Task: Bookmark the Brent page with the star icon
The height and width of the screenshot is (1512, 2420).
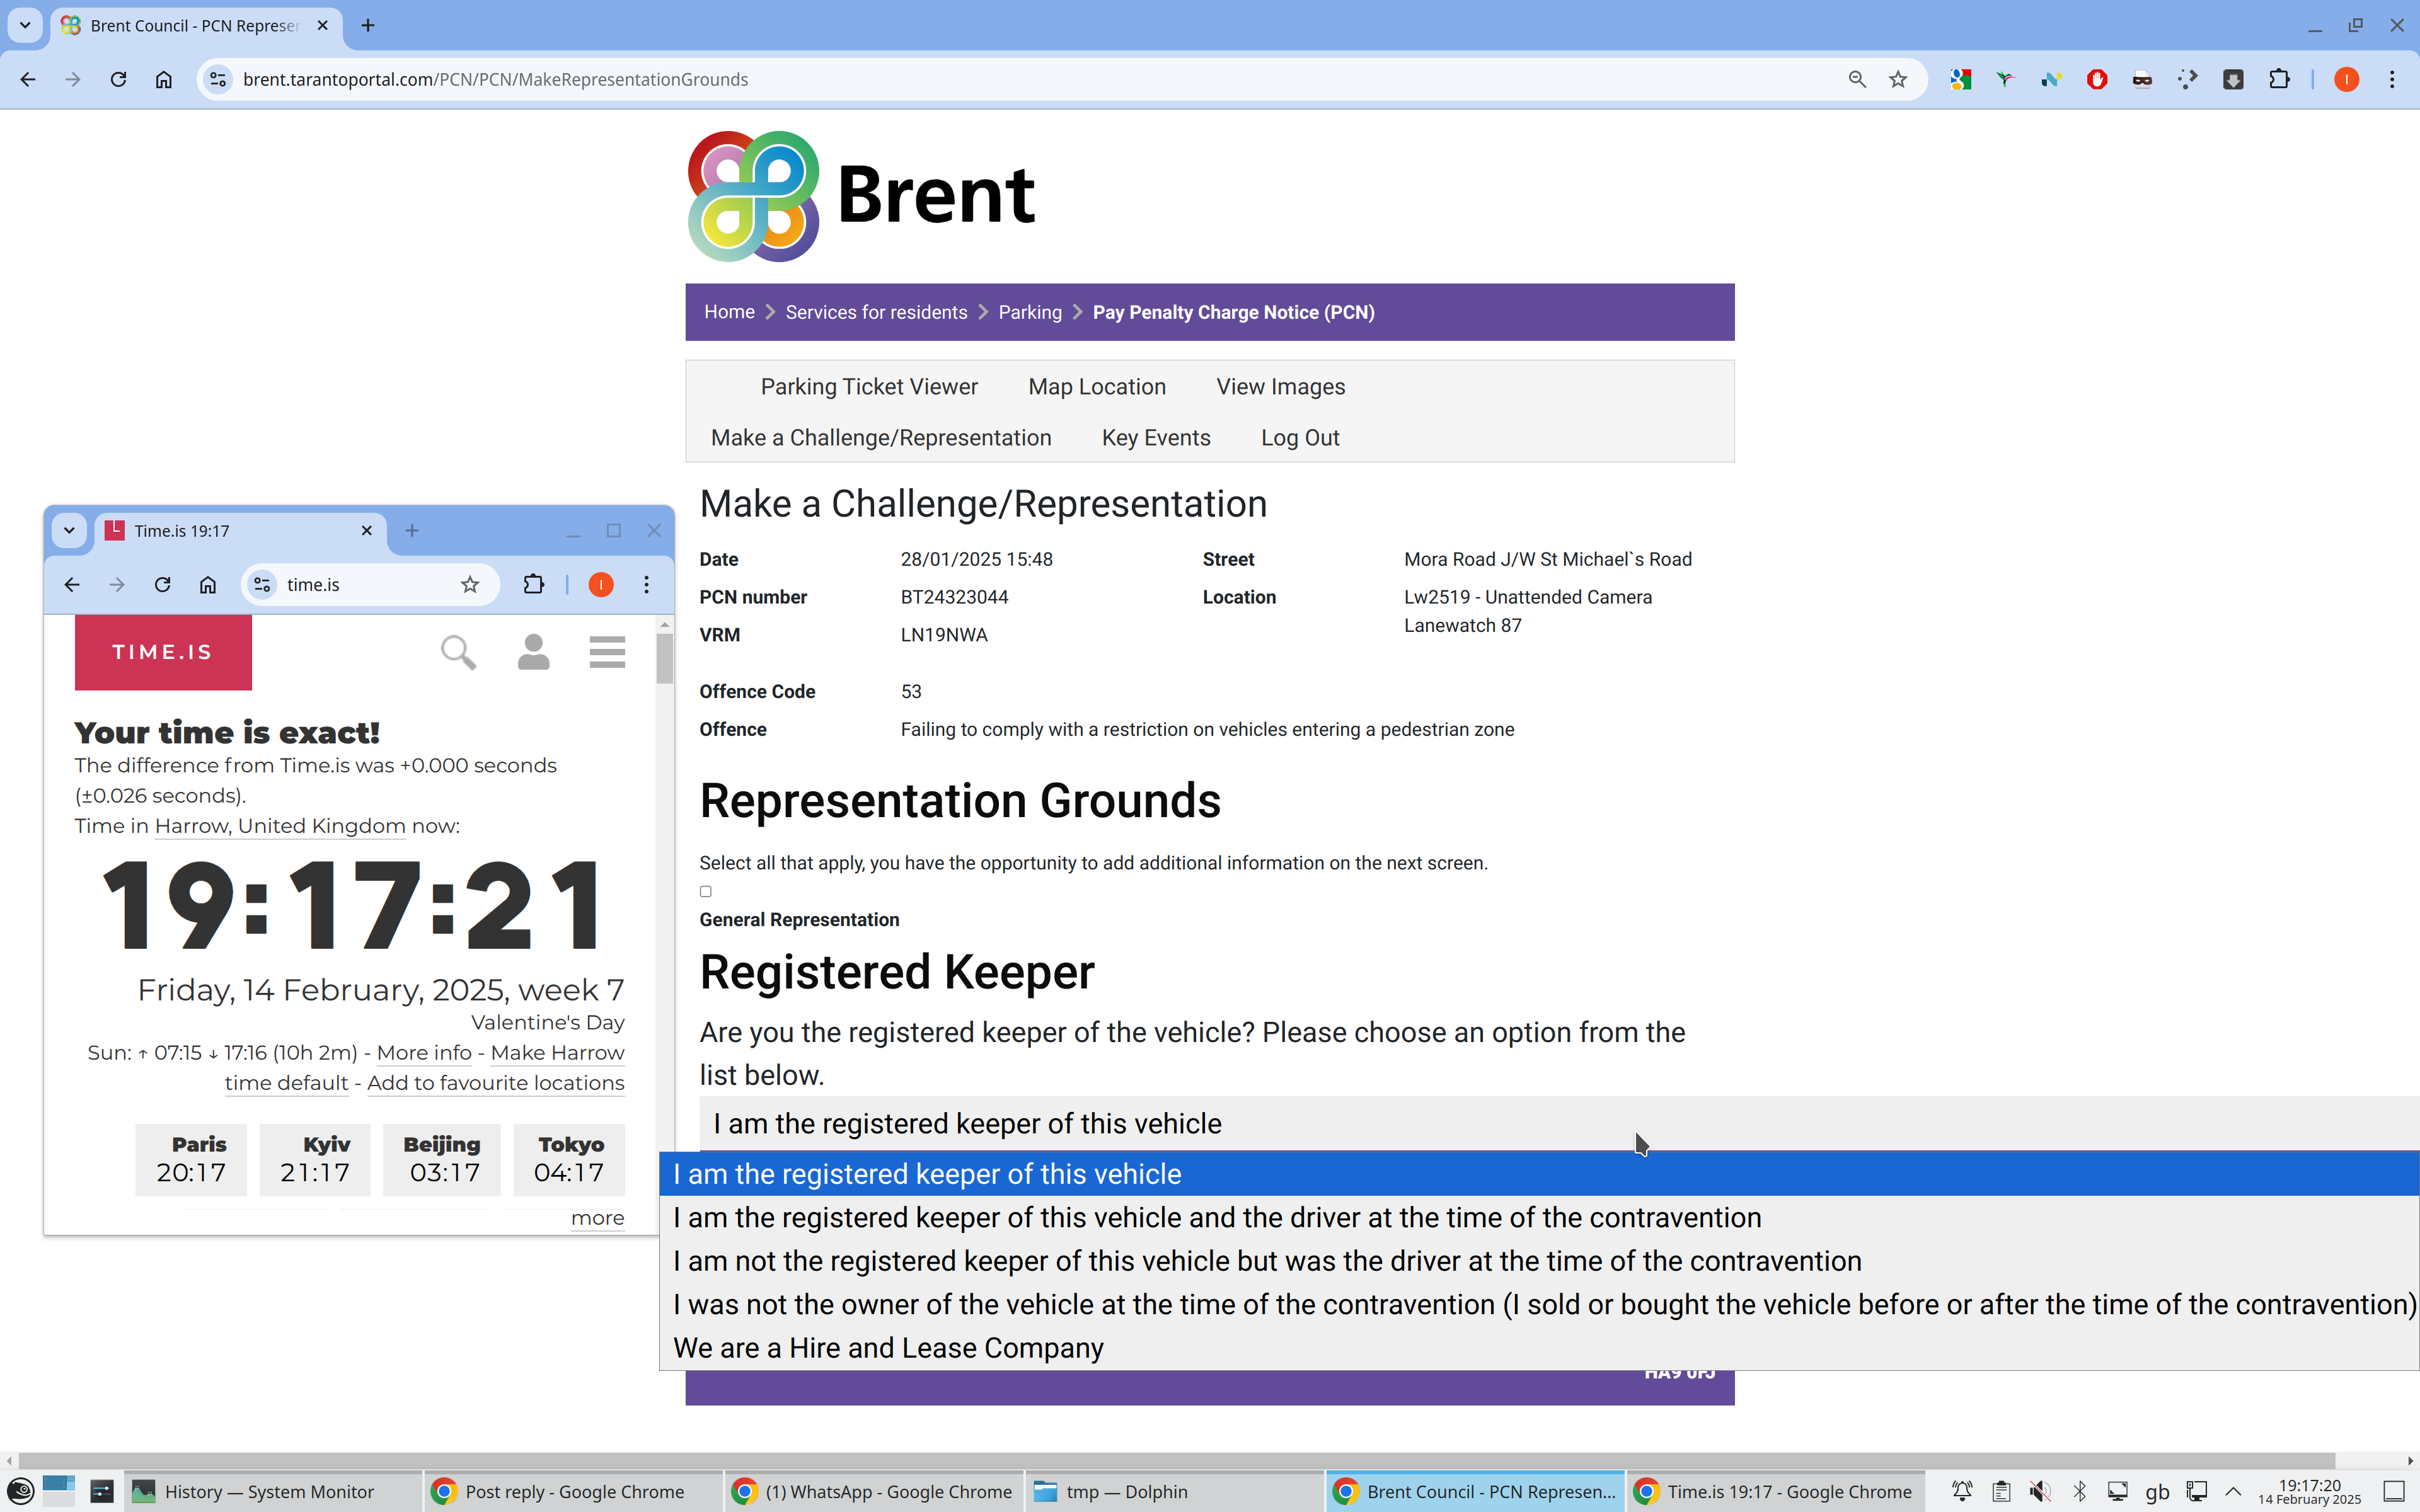Action: [1898, 80]
